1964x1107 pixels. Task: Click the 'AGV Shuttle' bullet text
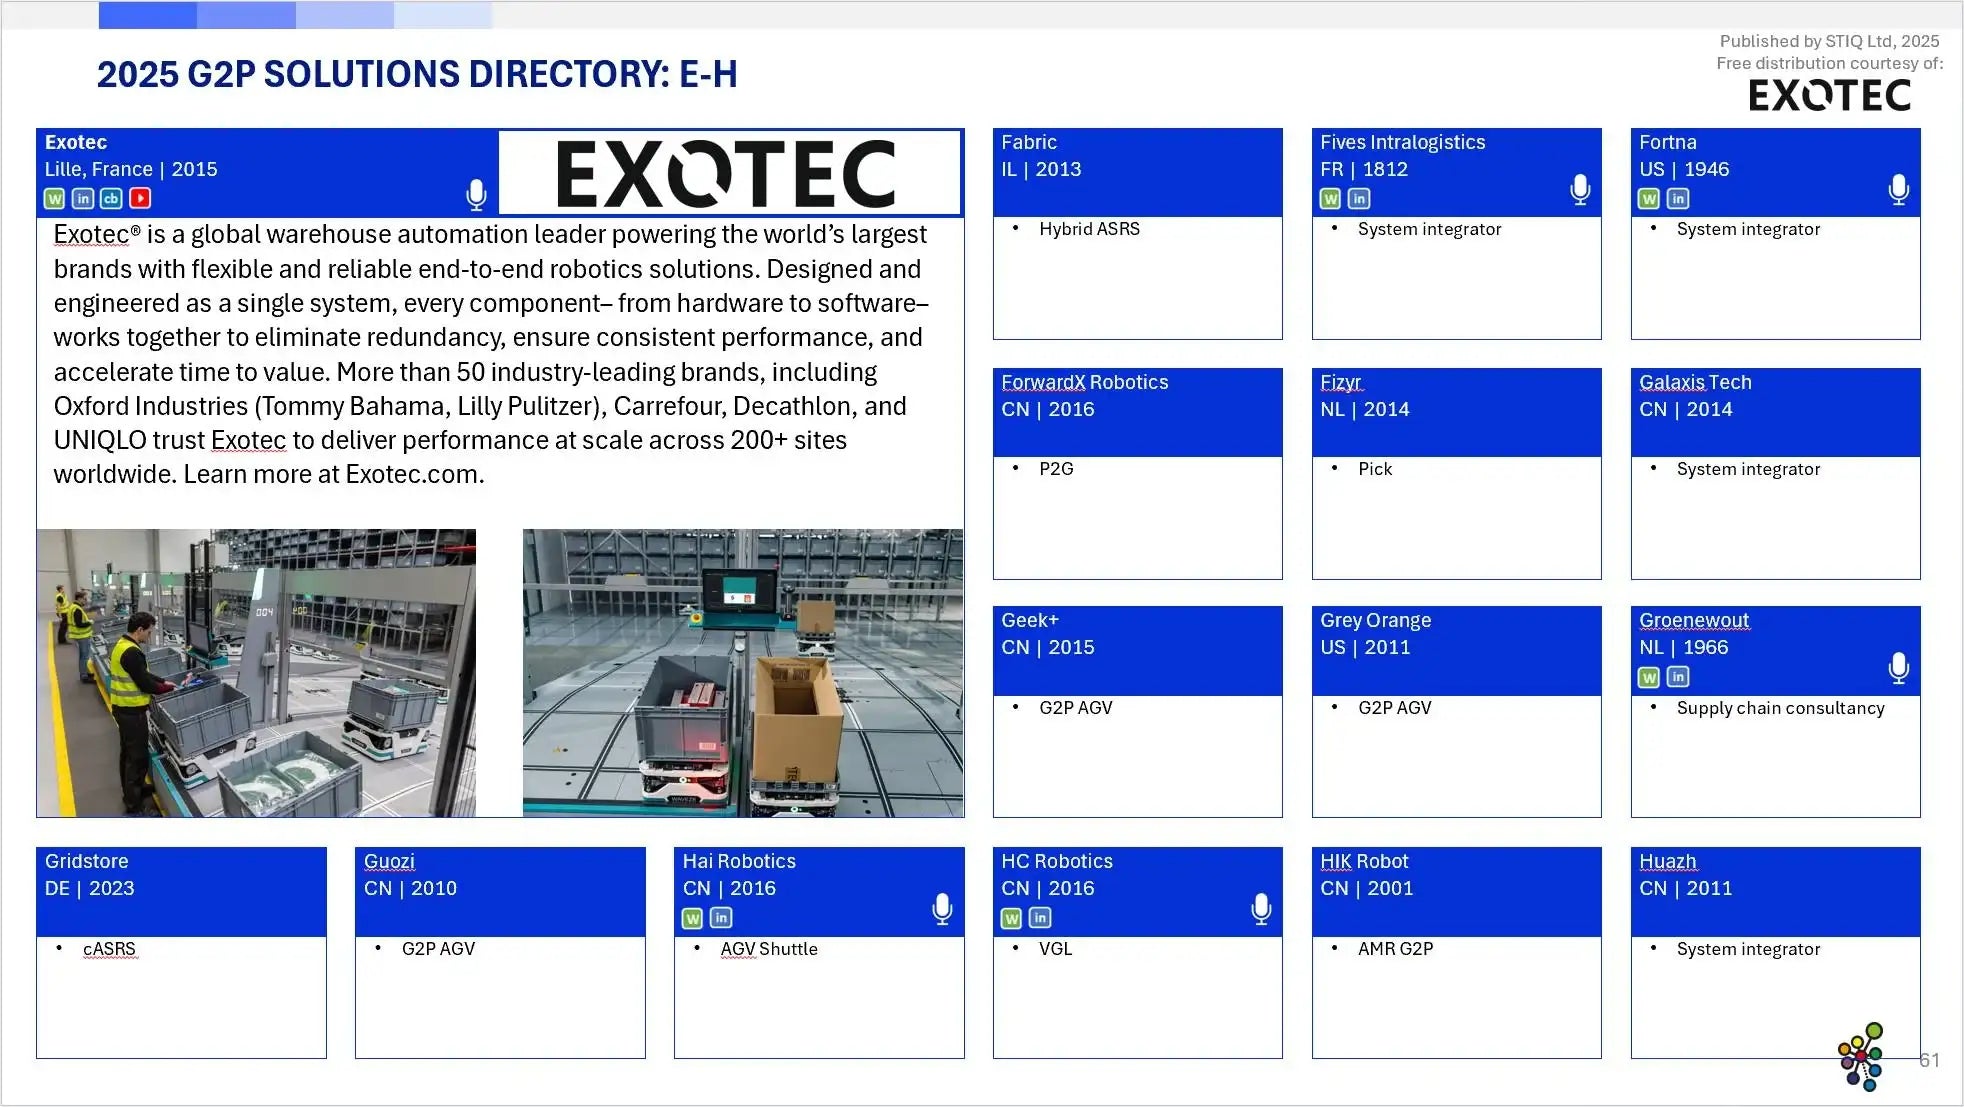[769, 949]
